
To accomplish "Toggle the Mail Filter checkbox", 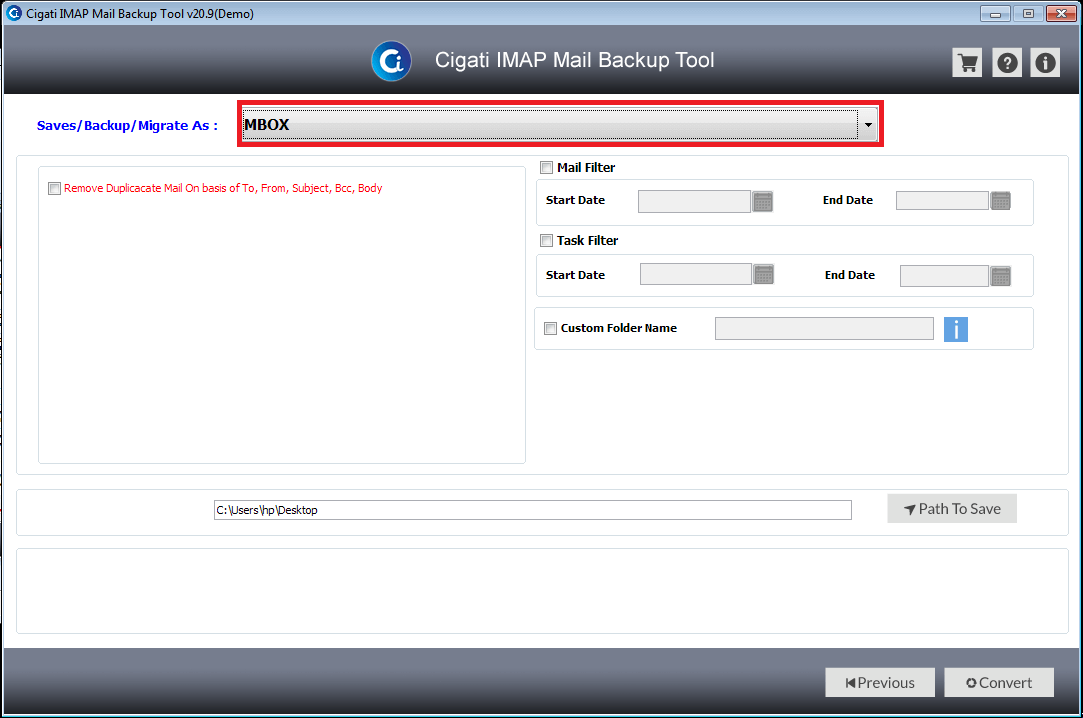I will point(546,167).
